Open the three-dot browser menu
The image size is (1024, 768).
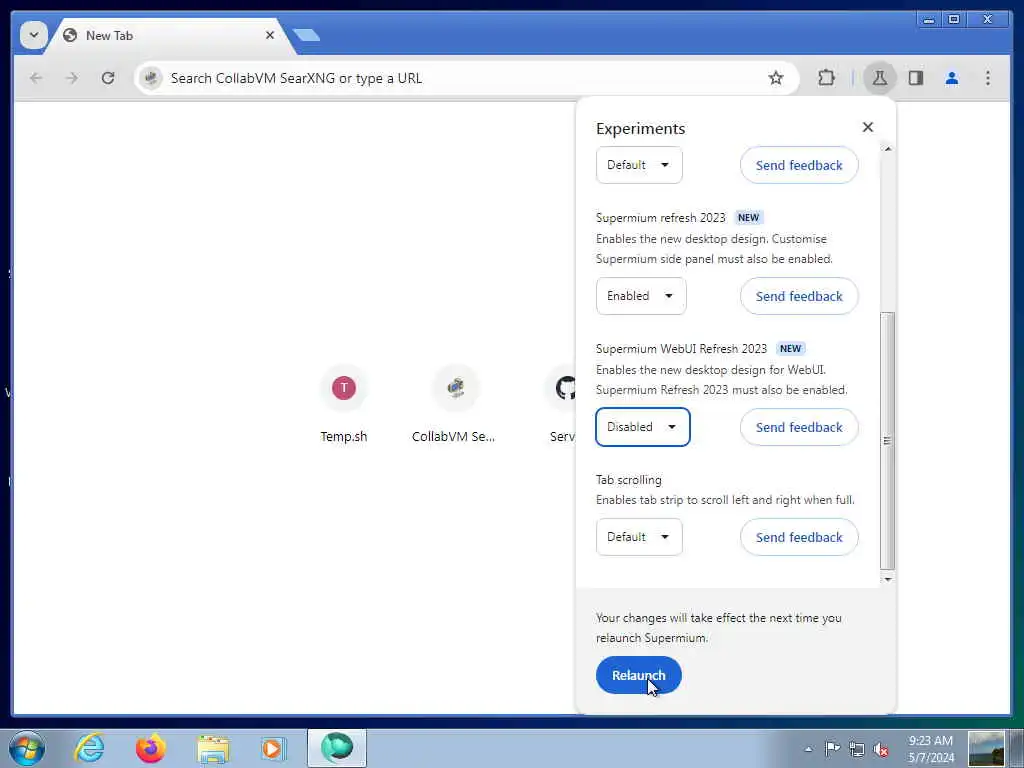pyautogui.click(x=987, y=78)
